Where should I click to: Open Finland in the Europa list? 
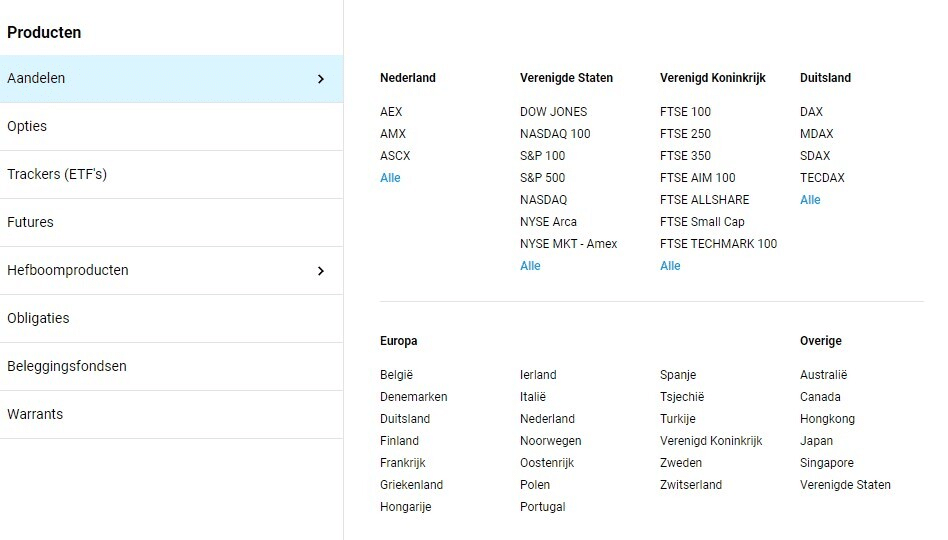pyautogui.click(x=399, y=441)
